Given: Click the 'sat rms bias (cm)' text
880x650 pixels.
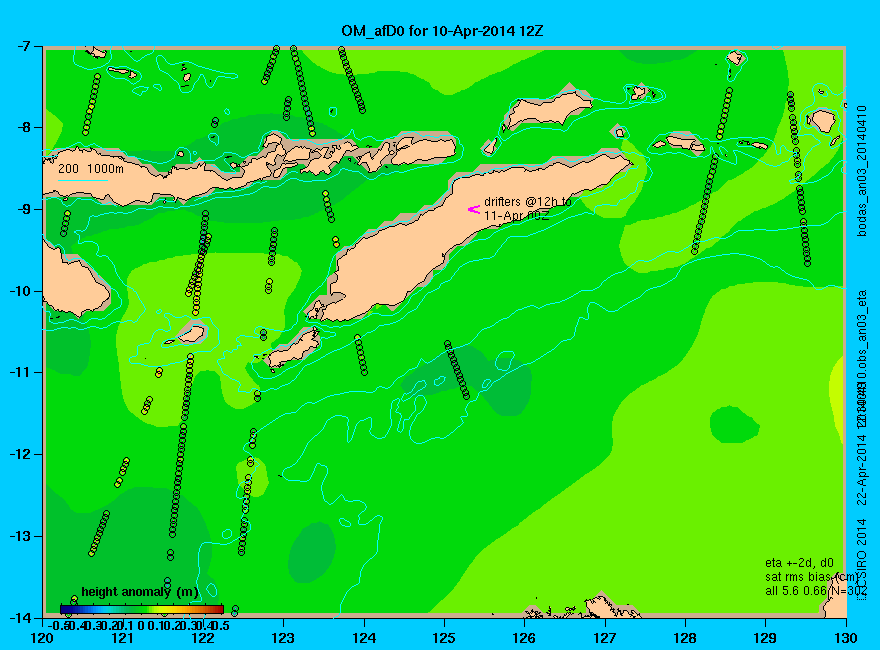Looking at the screenshot, I should pyautogui.click(x=812, y=577).
